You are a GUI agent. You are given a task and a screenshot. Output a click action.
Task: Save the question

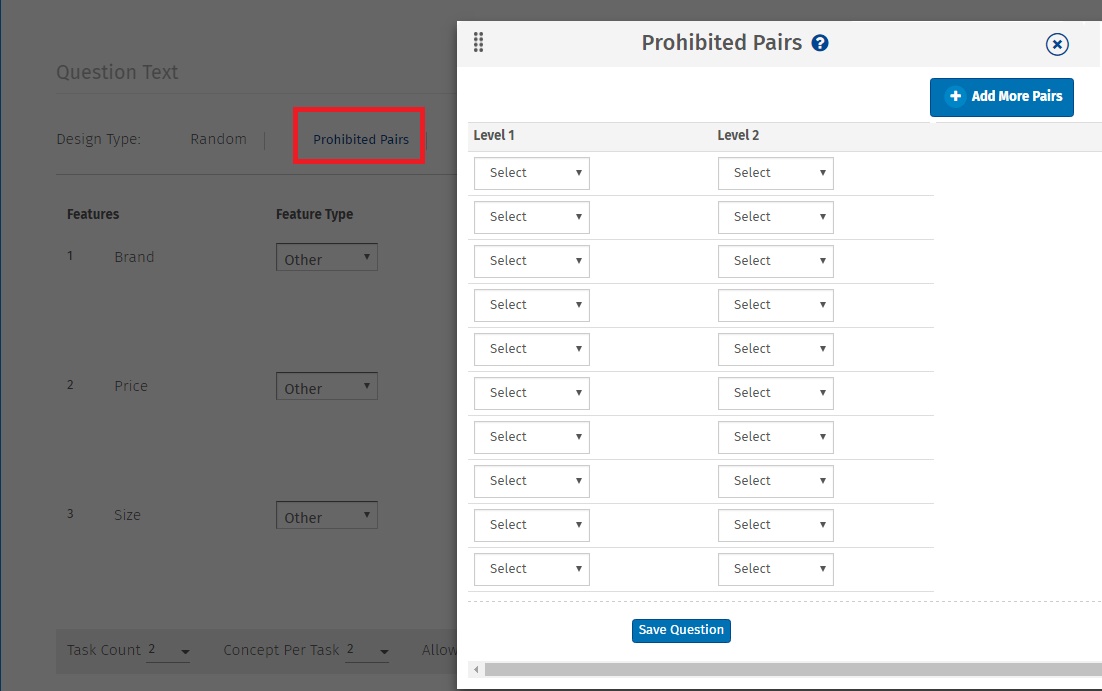[681, 630]
